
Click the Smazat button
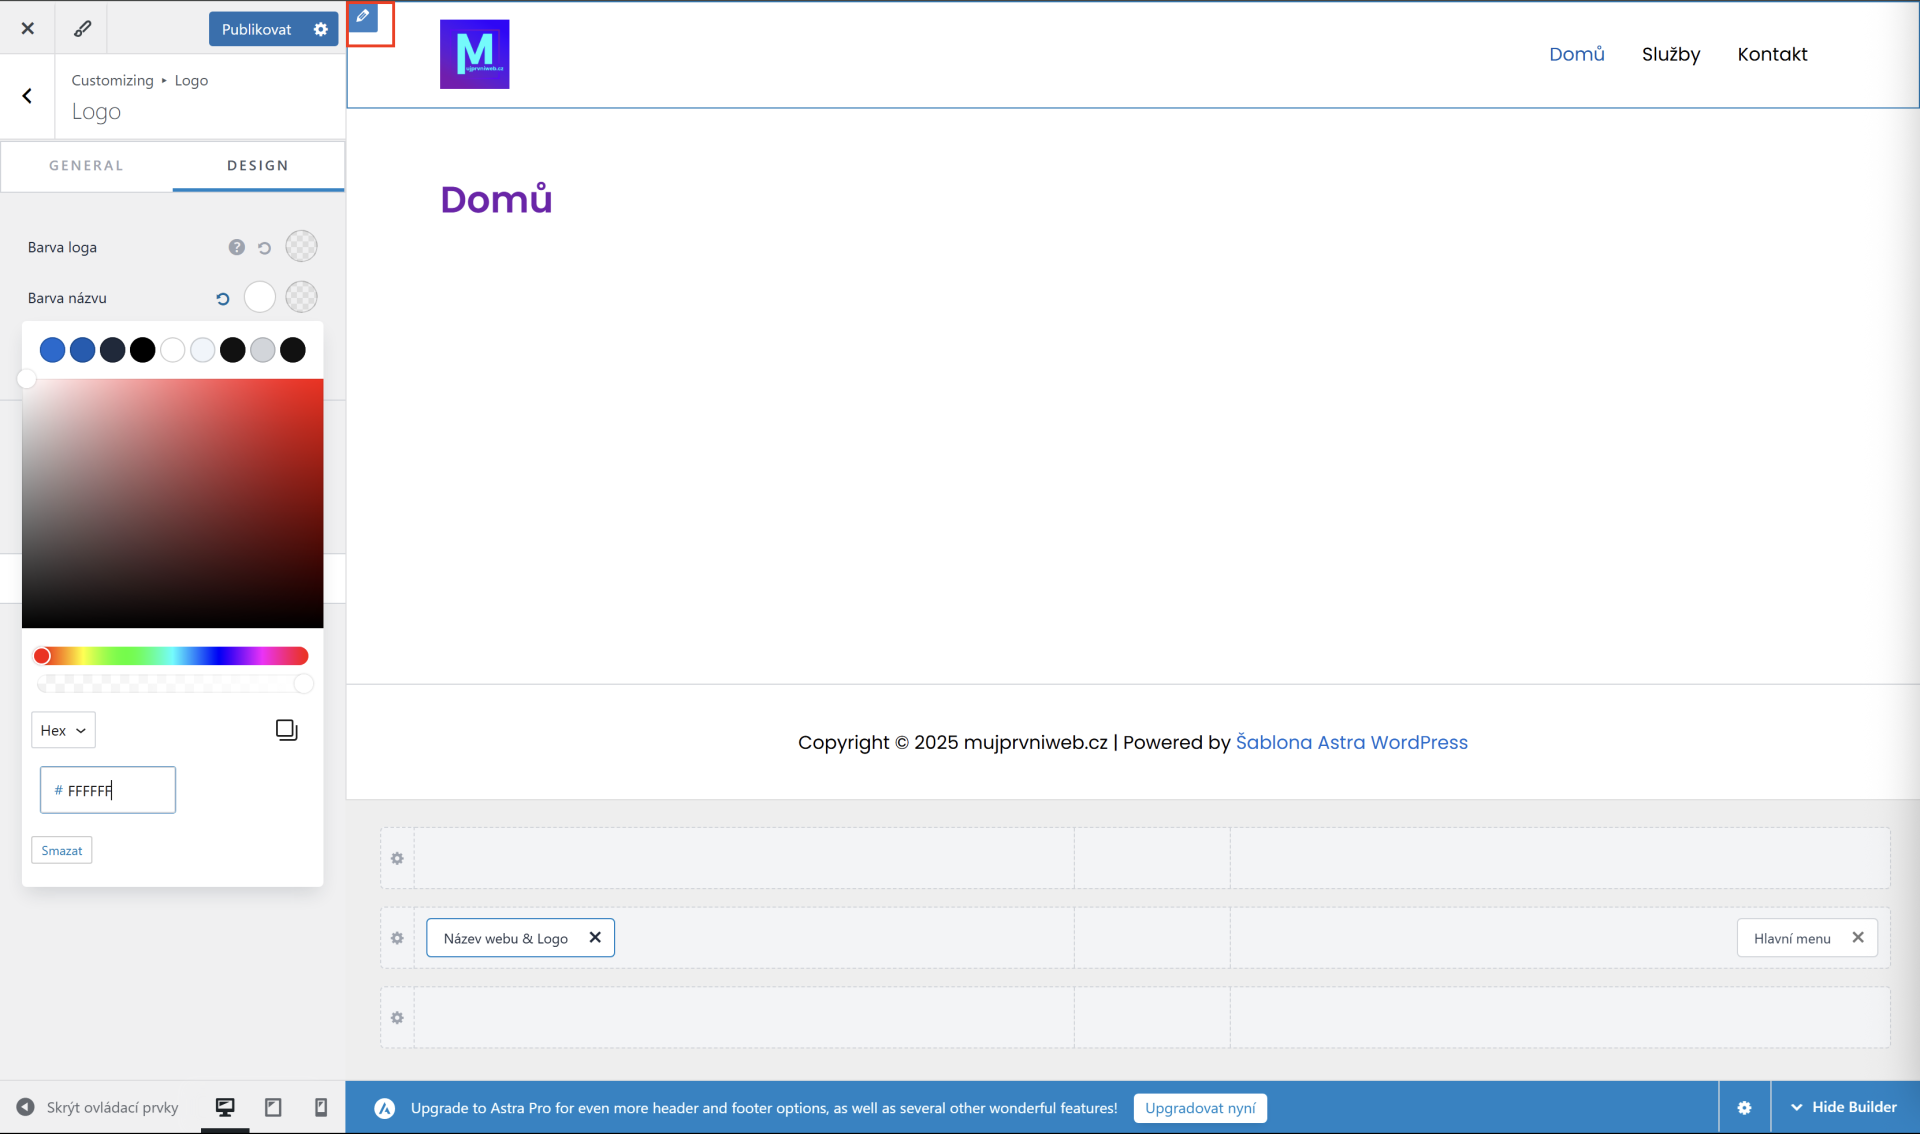(x=62, y=850)
